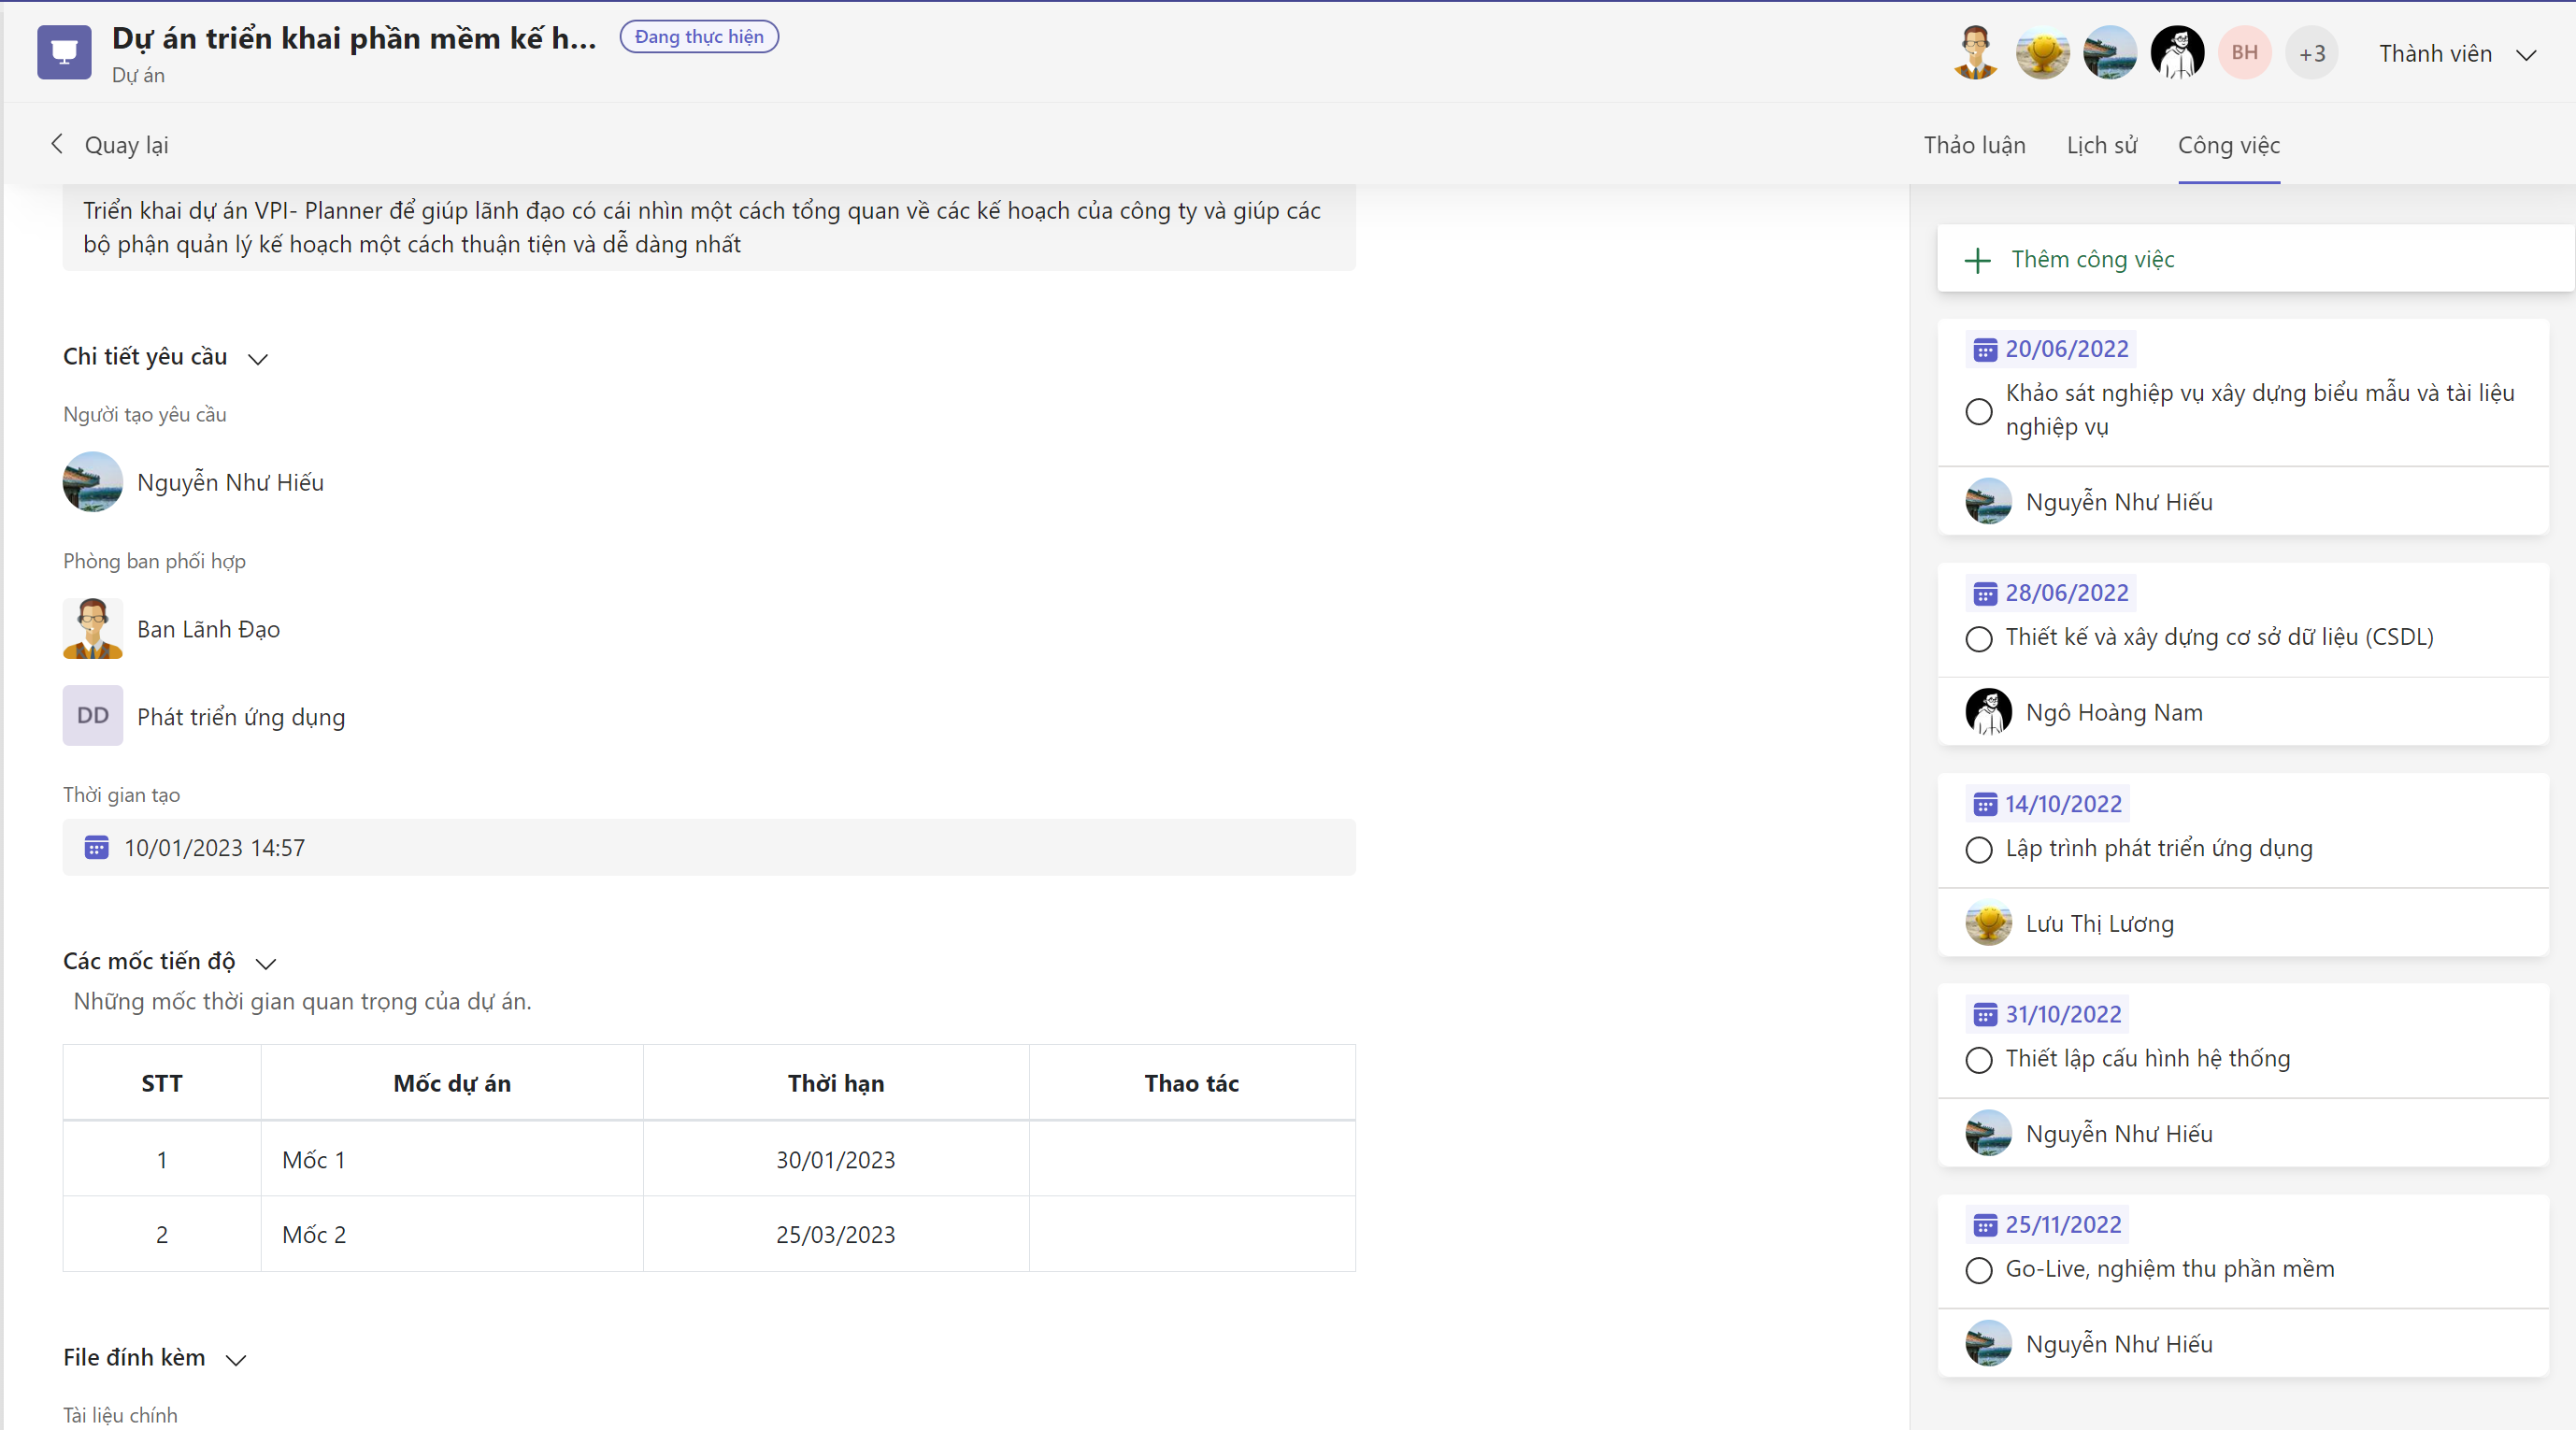Viewport: 2576px width, 1430px height.
Task: Click the DD avatar for Phát triển ứng dụng
Action: point(93,716)
